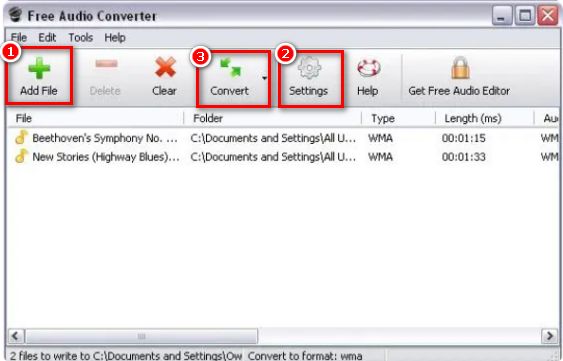Clear the list with the red X icon

click(165, 67)
